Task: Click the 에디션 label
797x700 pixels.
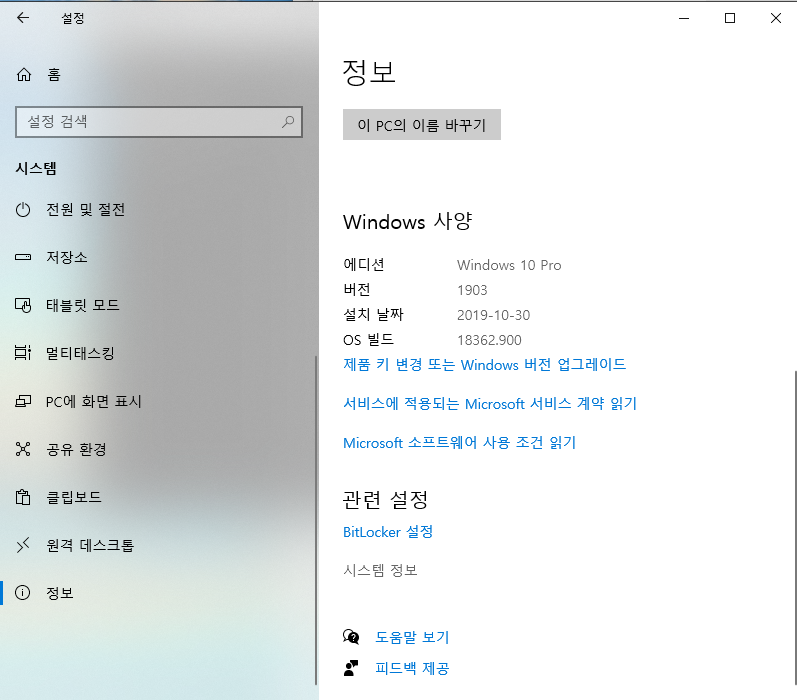Action: (364, 265)
